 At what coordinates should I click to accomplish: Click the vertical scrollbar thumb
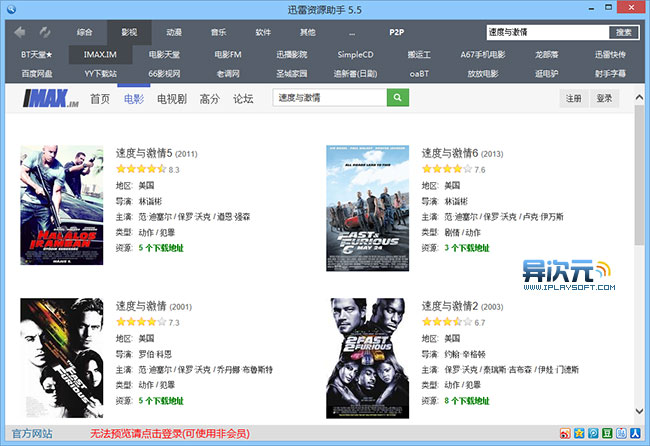(x=639, y=175)
